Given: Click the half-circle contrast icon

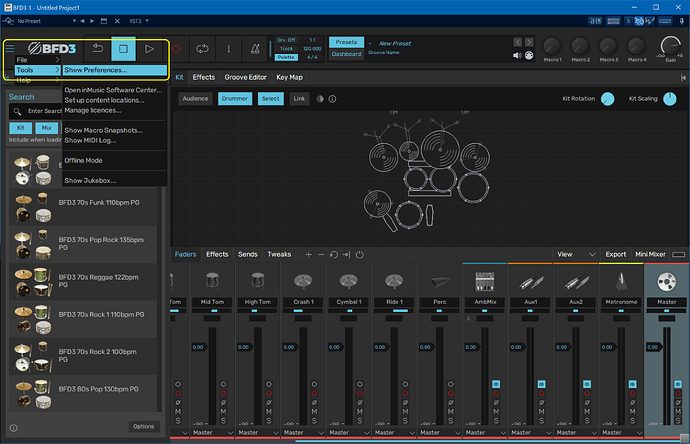Looking at the screenshot, I should [320, 99].
